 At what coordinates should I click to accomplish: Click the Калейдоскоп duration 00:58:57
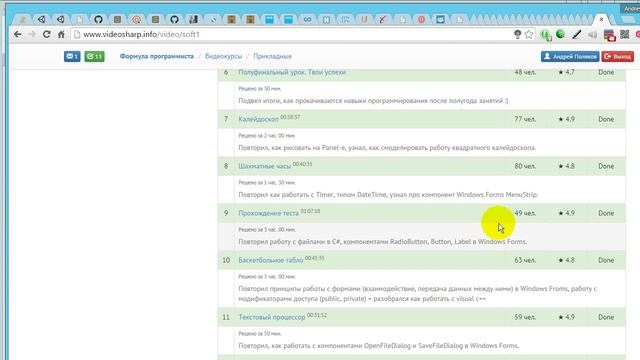(290, 117)
